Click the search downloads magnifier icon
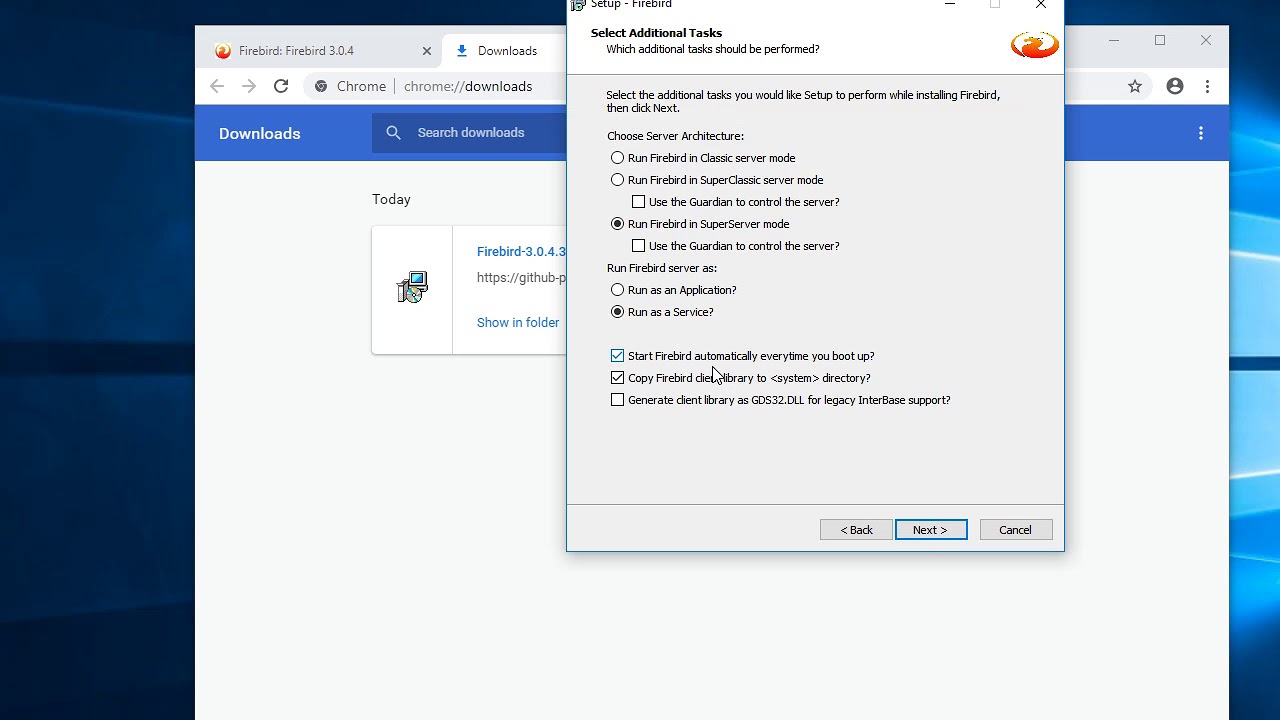 (x=393, y=133)
